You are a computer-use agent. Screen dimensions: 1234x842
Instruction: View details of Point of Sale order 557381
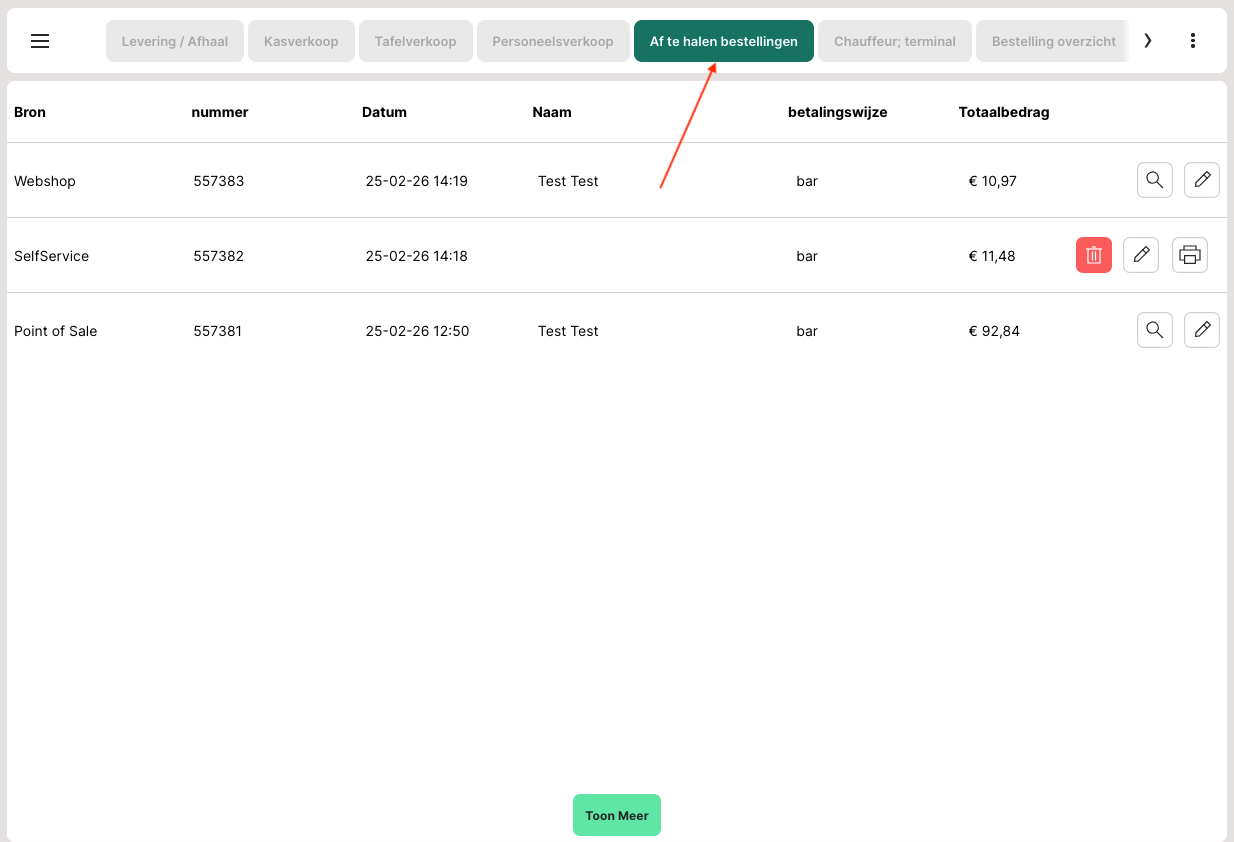(1154, 330)
